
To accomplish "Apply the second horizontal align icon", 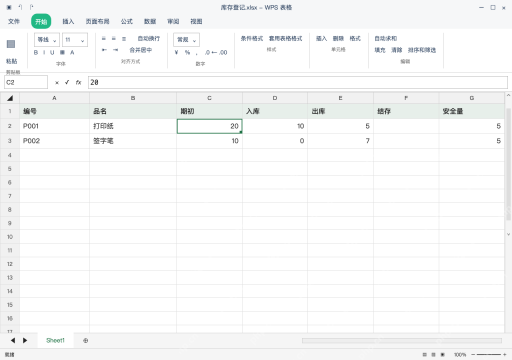I will pos(114,39).
